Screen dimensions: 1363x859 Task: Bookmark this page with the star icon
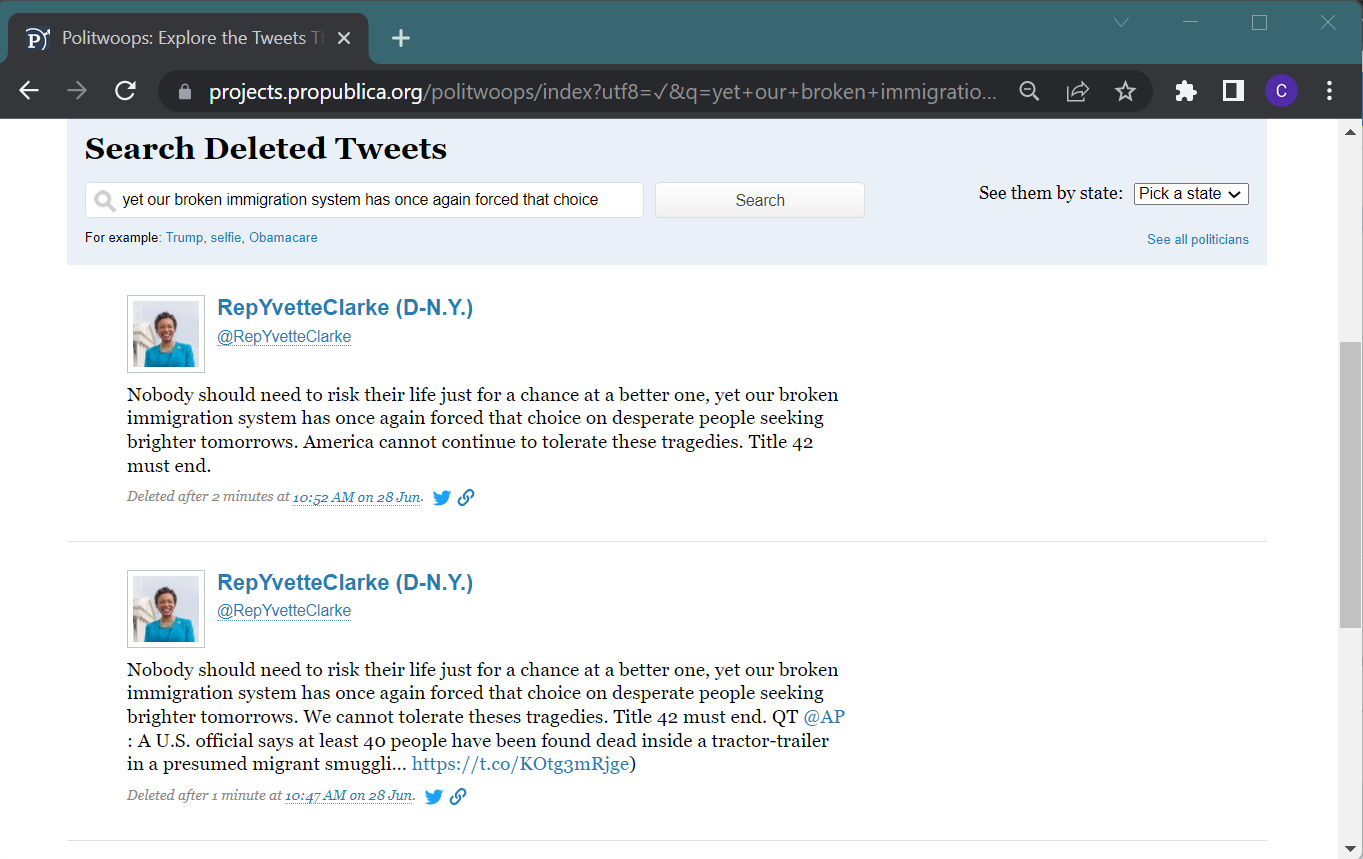1125,92
